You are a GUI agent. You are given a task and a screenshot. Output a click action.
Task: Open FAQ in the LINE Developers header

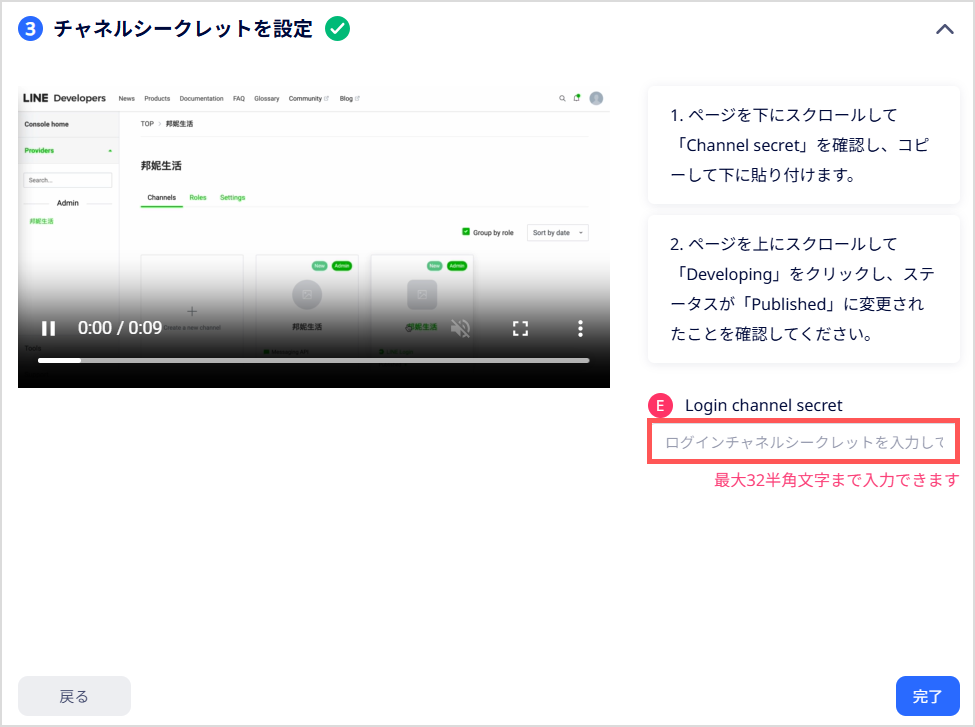click(x=239, y=98)
